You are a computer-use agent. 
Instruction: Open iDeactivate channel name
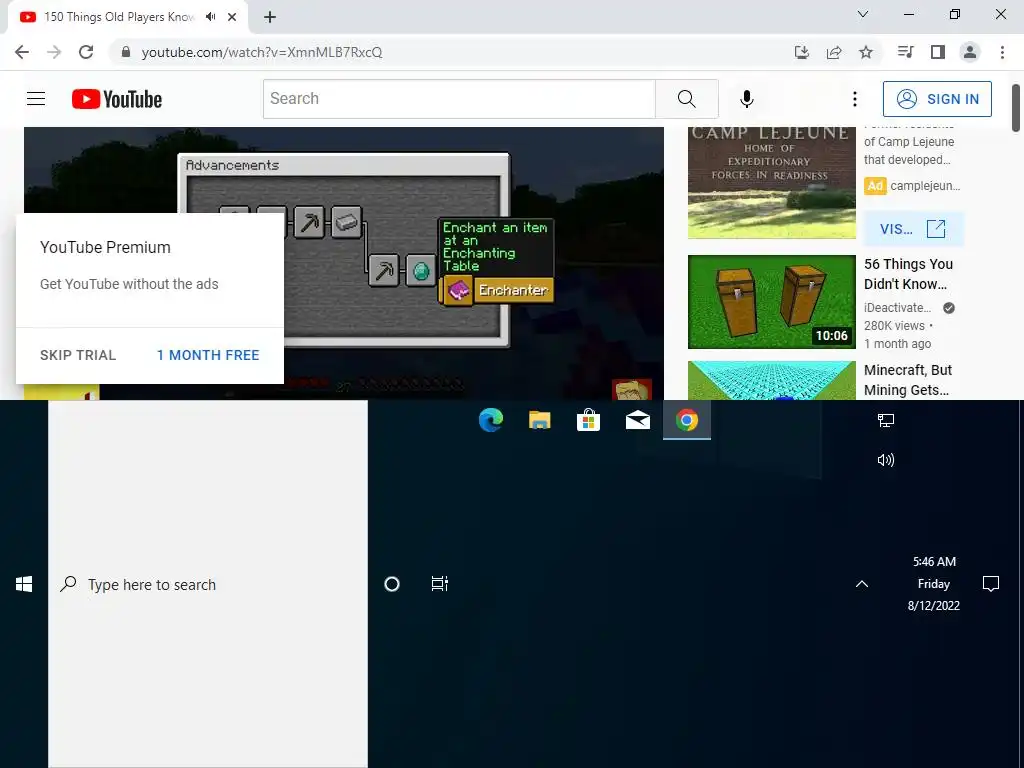[x=897, y=308]
